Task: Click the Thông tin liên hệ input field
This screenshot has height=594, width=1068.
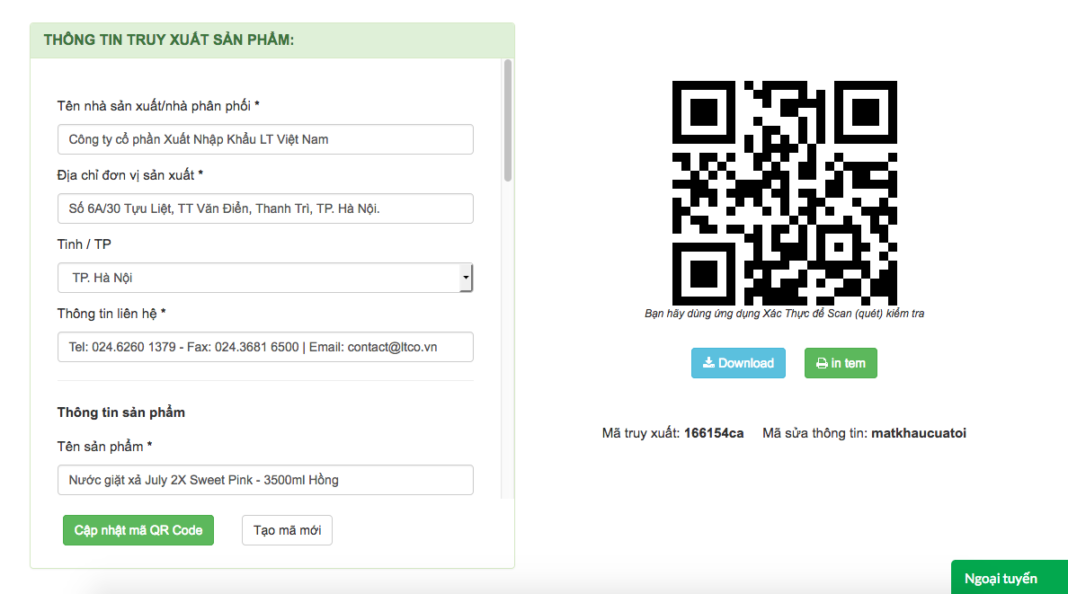Action: 265,347
